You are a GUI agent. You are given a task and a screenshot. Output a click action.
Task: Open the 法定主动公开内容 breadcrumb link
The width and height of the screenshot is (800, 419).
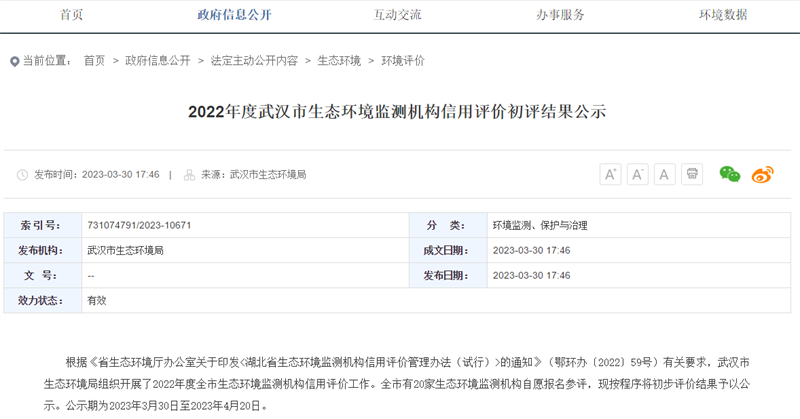coord(254,61)
